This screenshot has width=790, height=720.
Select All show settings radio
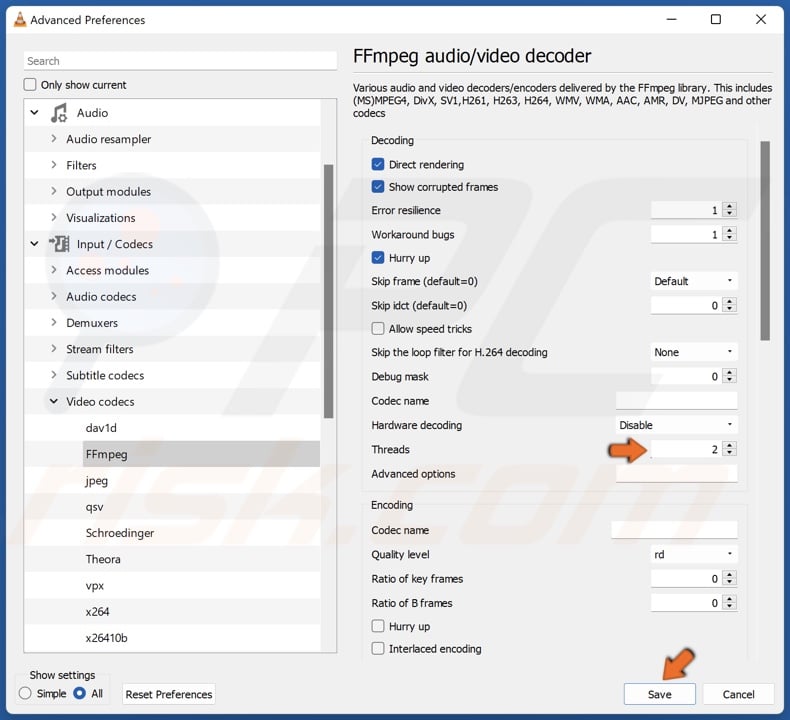click(80, 694)
